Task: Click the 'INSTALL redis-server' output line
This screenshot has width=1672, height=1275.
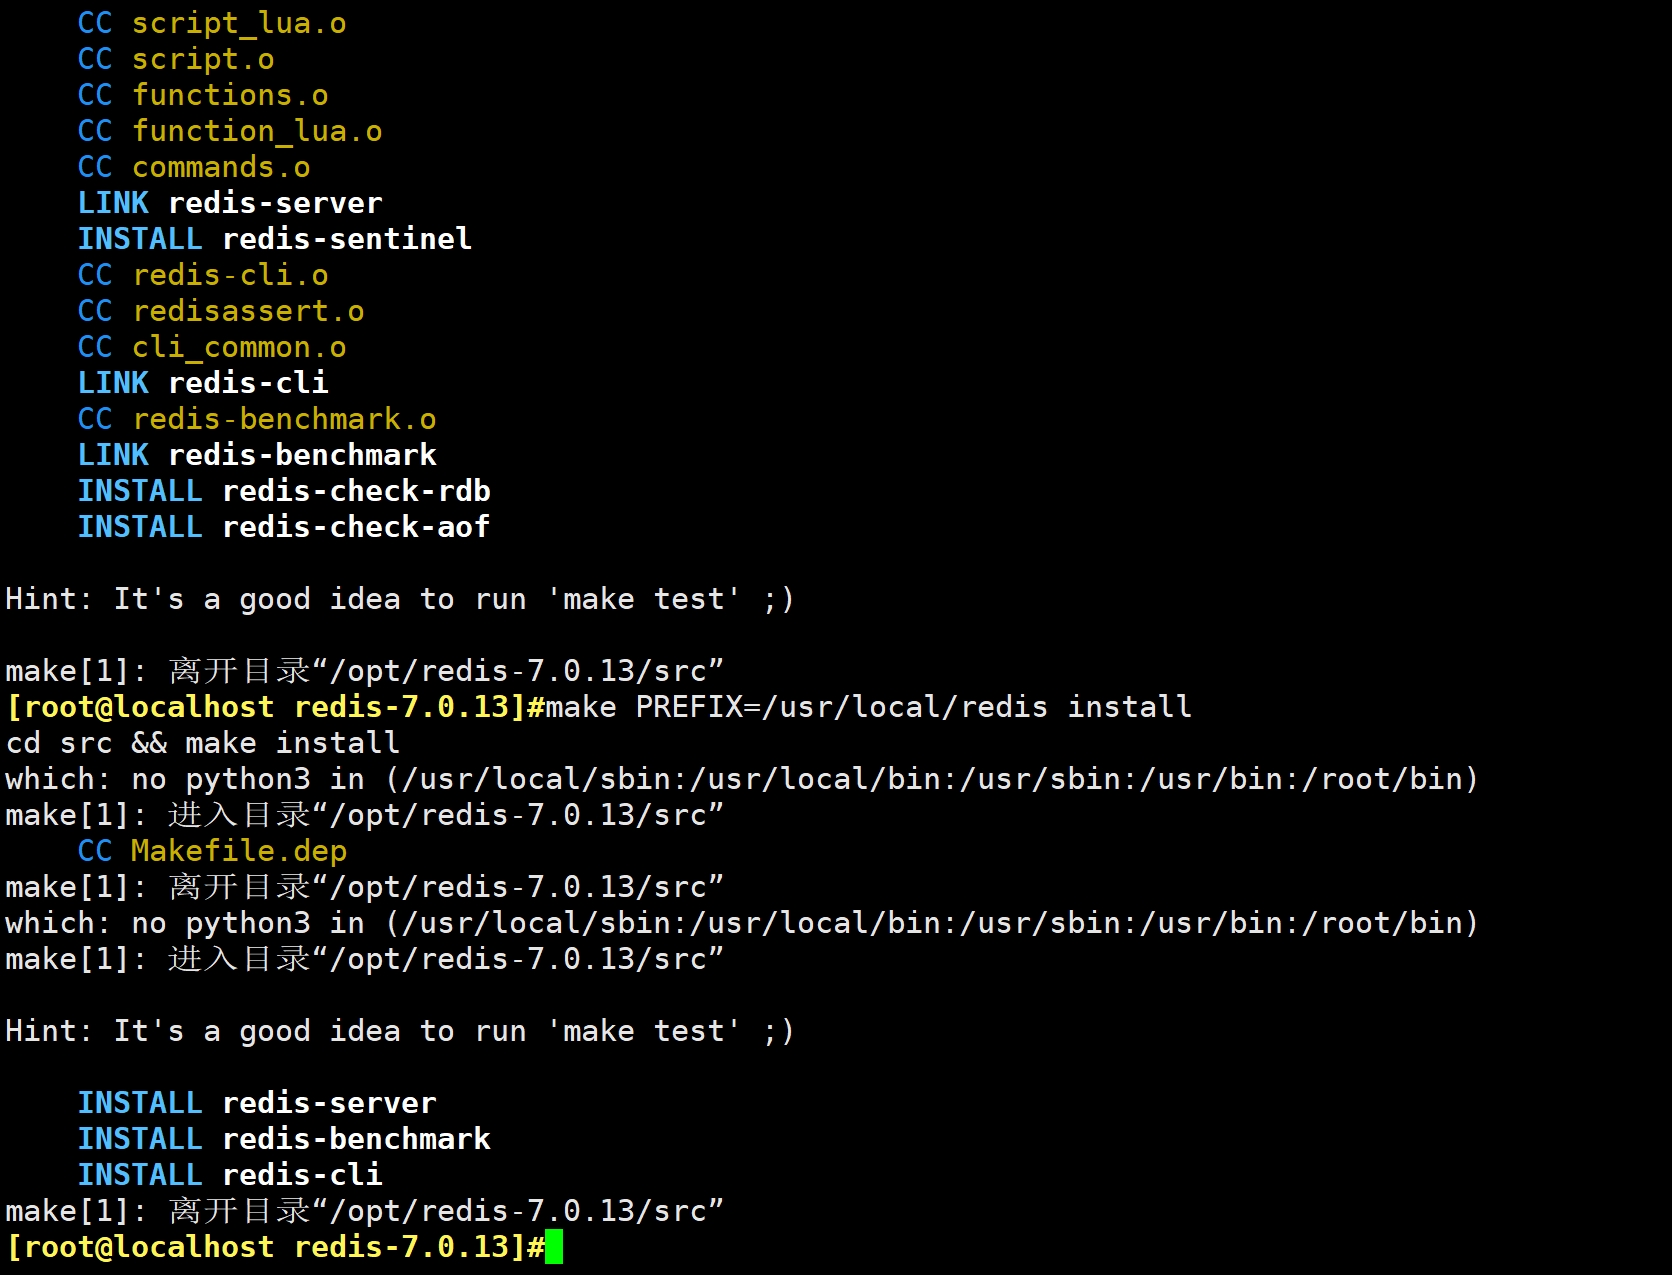Action: [257, 1103]
